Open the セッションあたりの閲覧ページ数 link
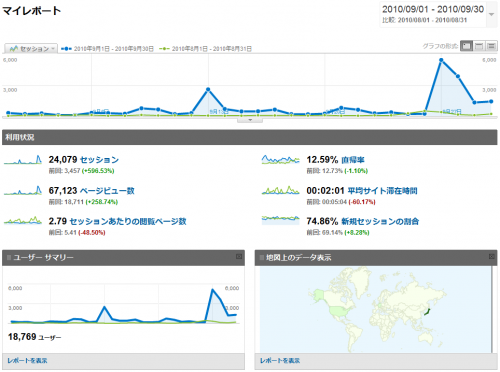 128,221
